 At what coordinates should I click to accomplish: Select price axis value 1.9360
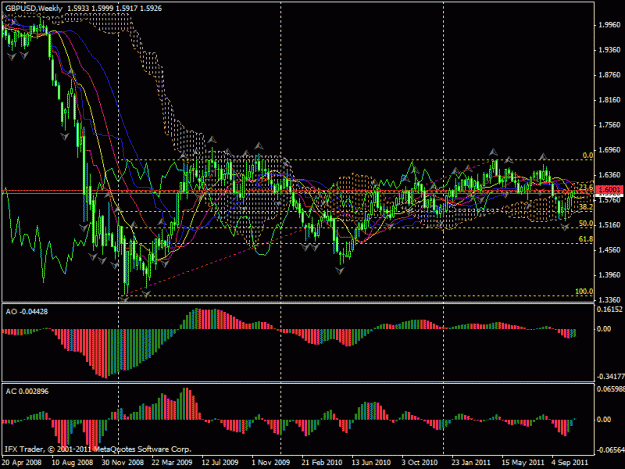coord(610,50)
